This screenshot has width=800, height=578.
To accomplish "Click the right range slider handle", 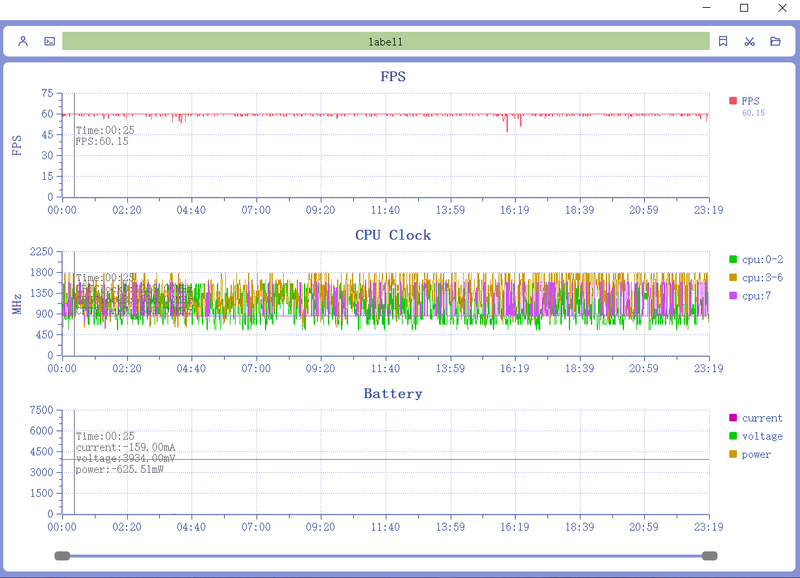I will 710,556.
